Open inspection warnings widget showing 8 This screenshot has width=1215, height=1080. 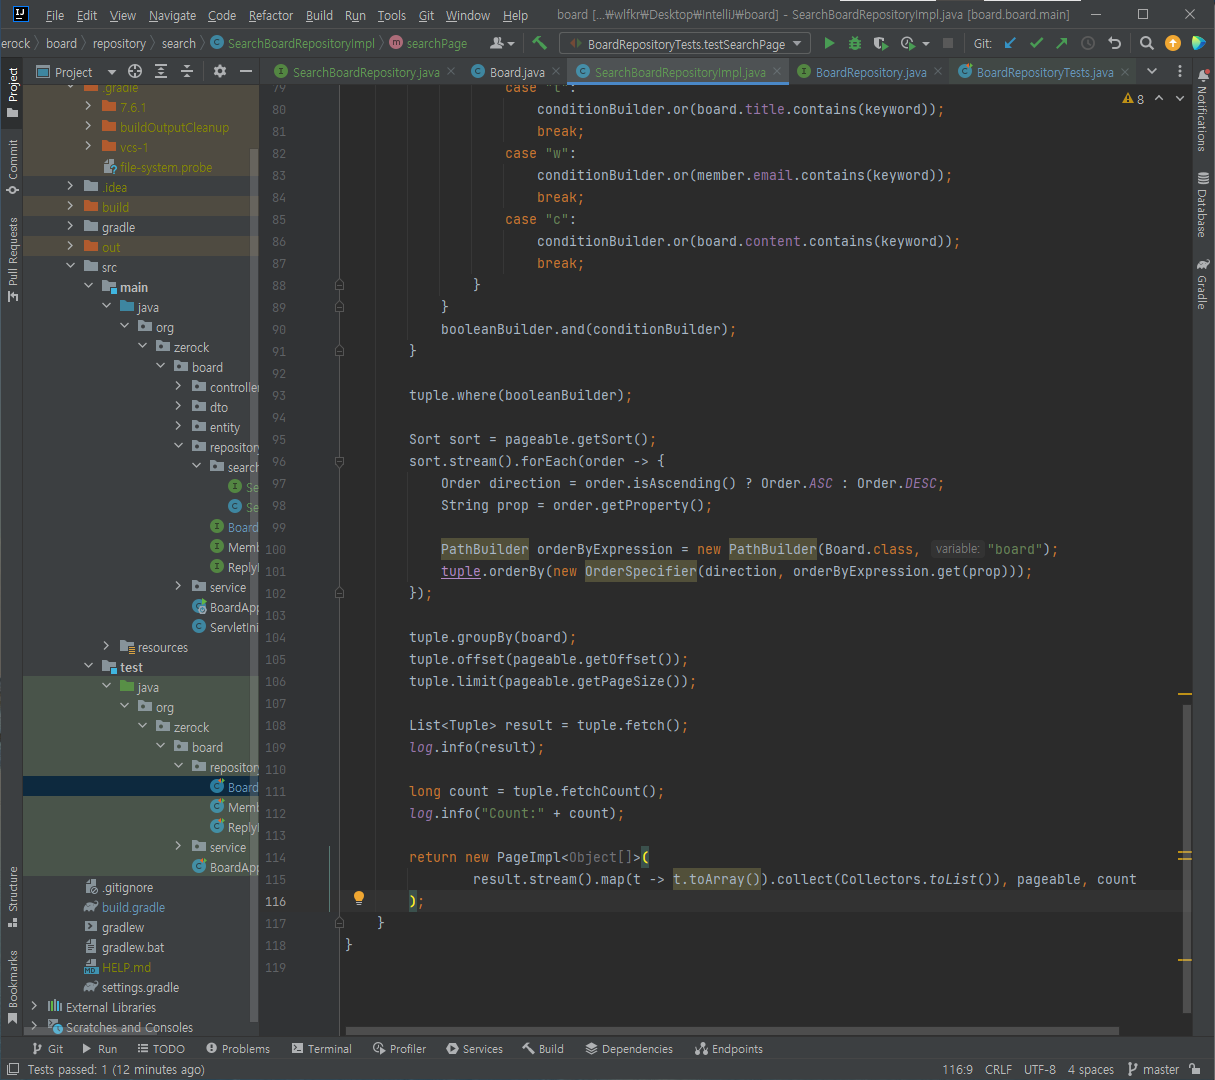pos(1133,99)
